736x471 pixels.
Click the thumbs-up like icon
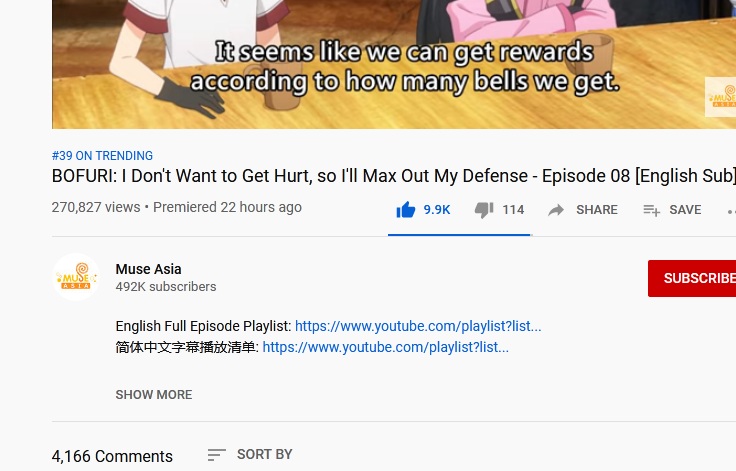[406, 209]
